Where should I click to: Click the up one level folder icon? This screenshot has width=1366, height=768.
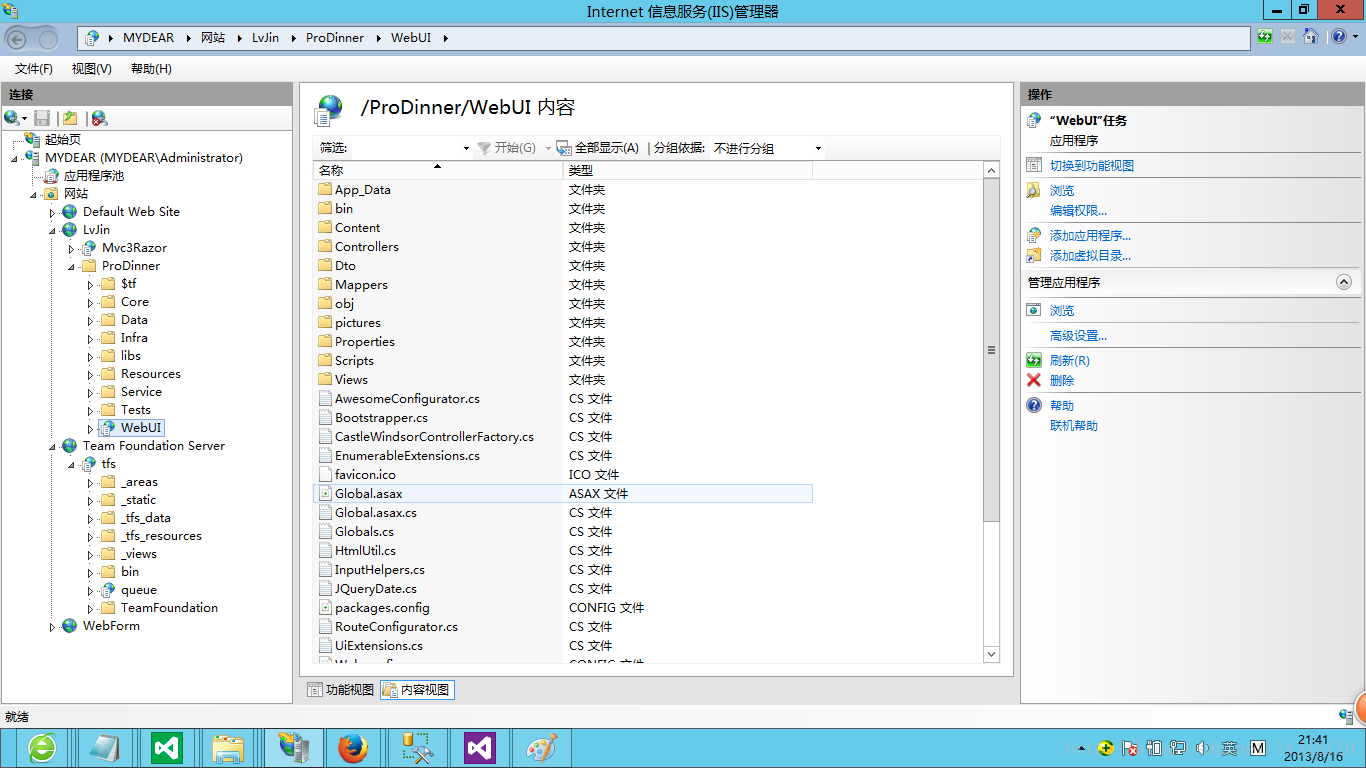click(70, 118)
